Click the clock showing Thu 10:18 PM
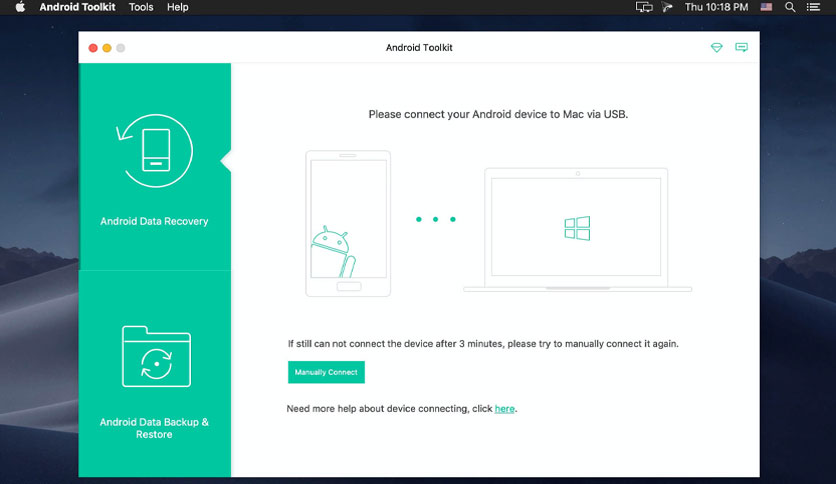The width and height of the screenshot is (836, 484). (x=716, y=7)
